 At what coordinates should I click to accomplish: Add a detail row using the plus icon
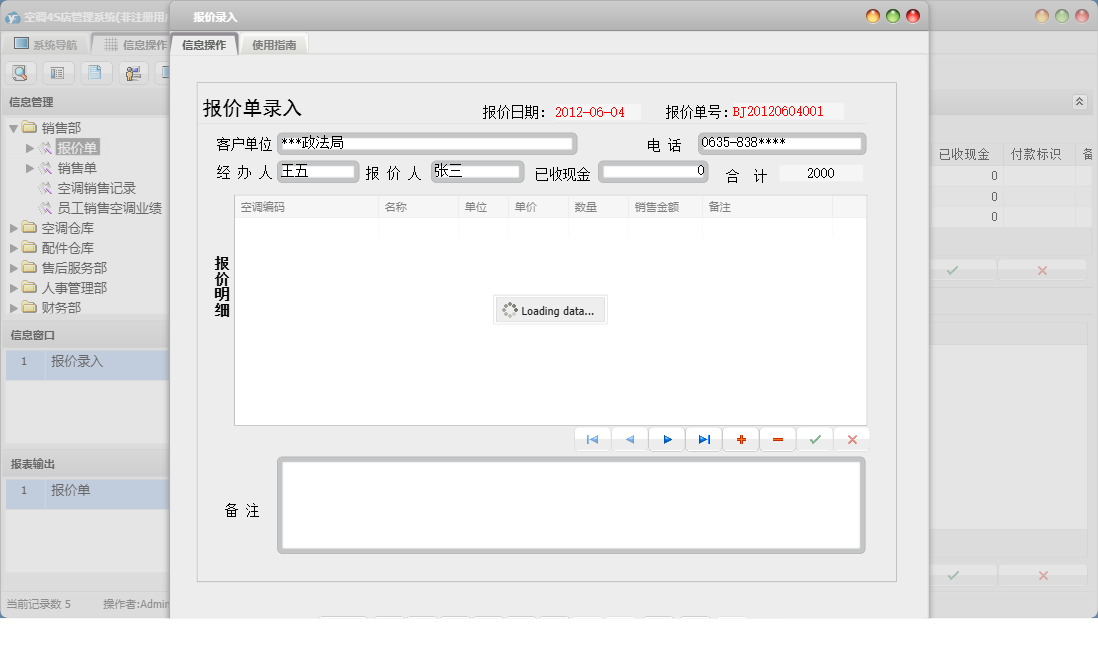coord(741,438)
